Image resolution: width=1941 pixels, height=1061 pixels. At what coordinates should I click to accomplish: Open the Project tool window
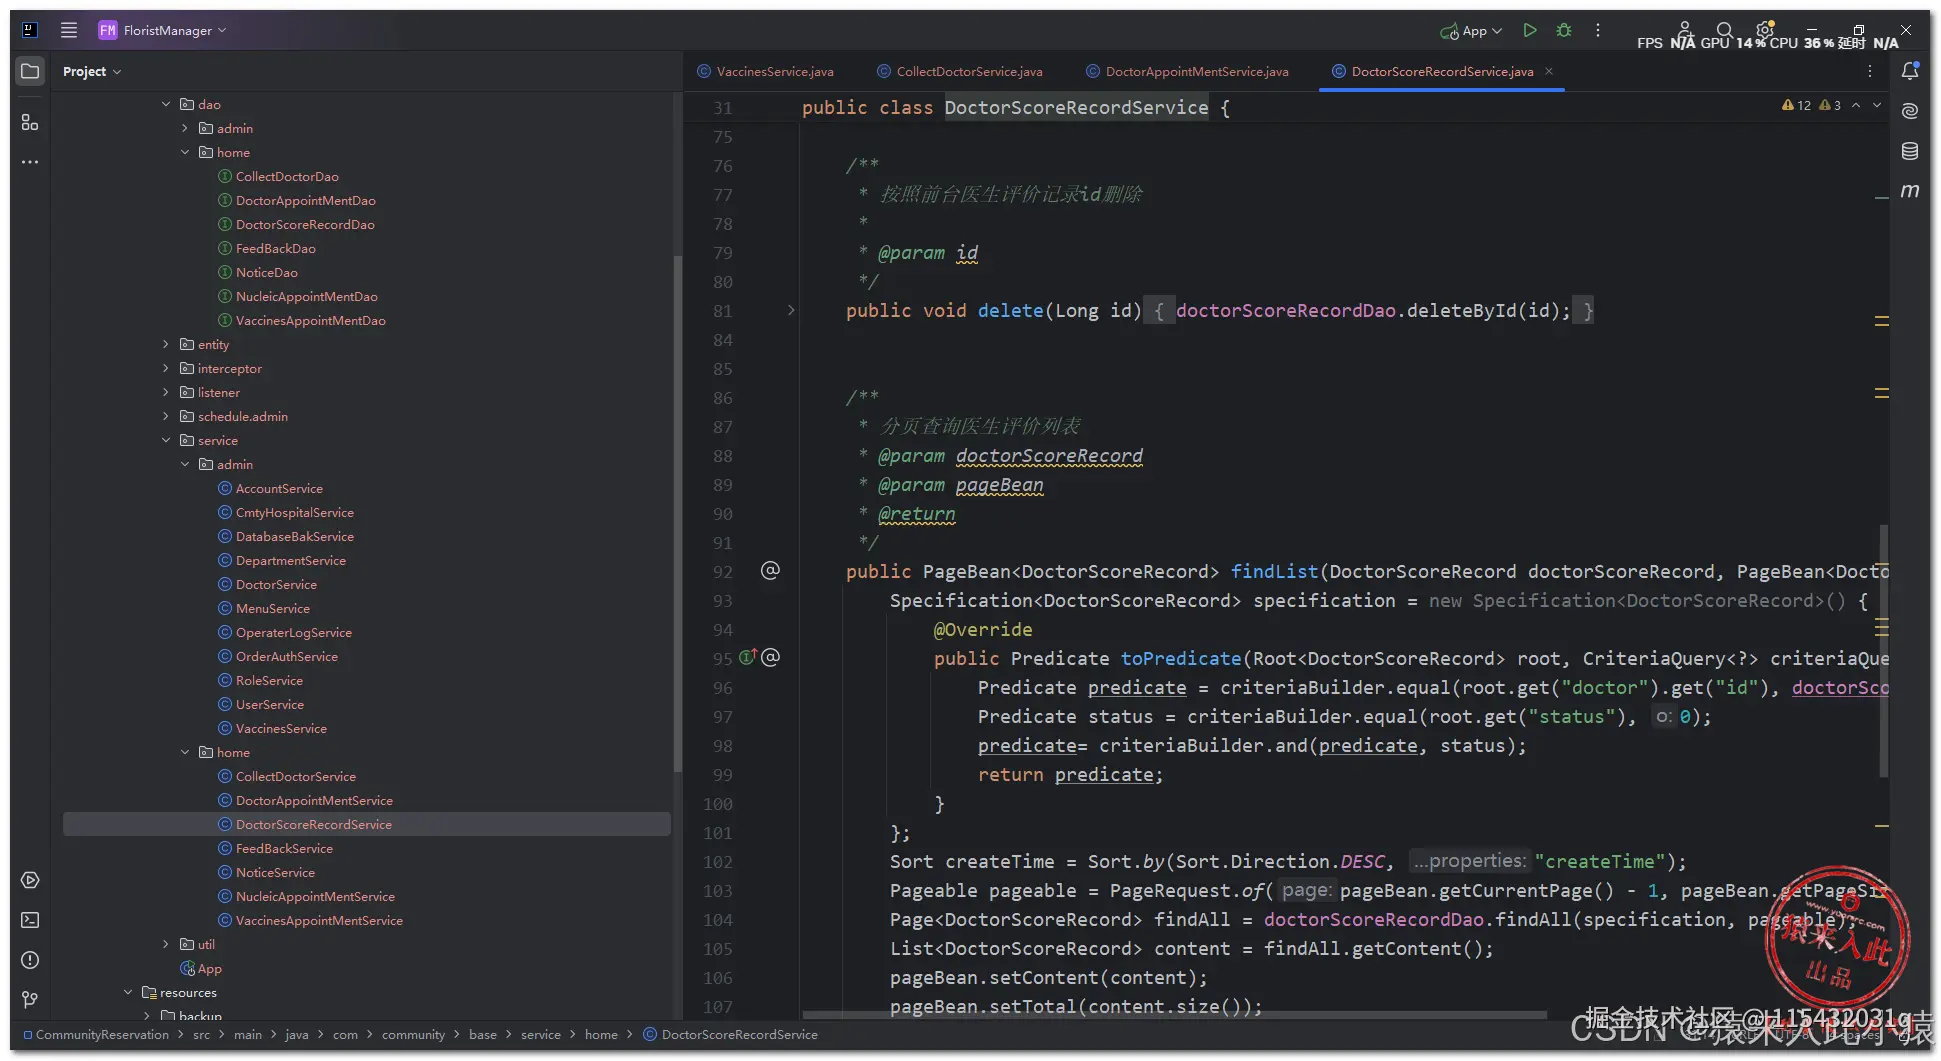coord(30,72)
